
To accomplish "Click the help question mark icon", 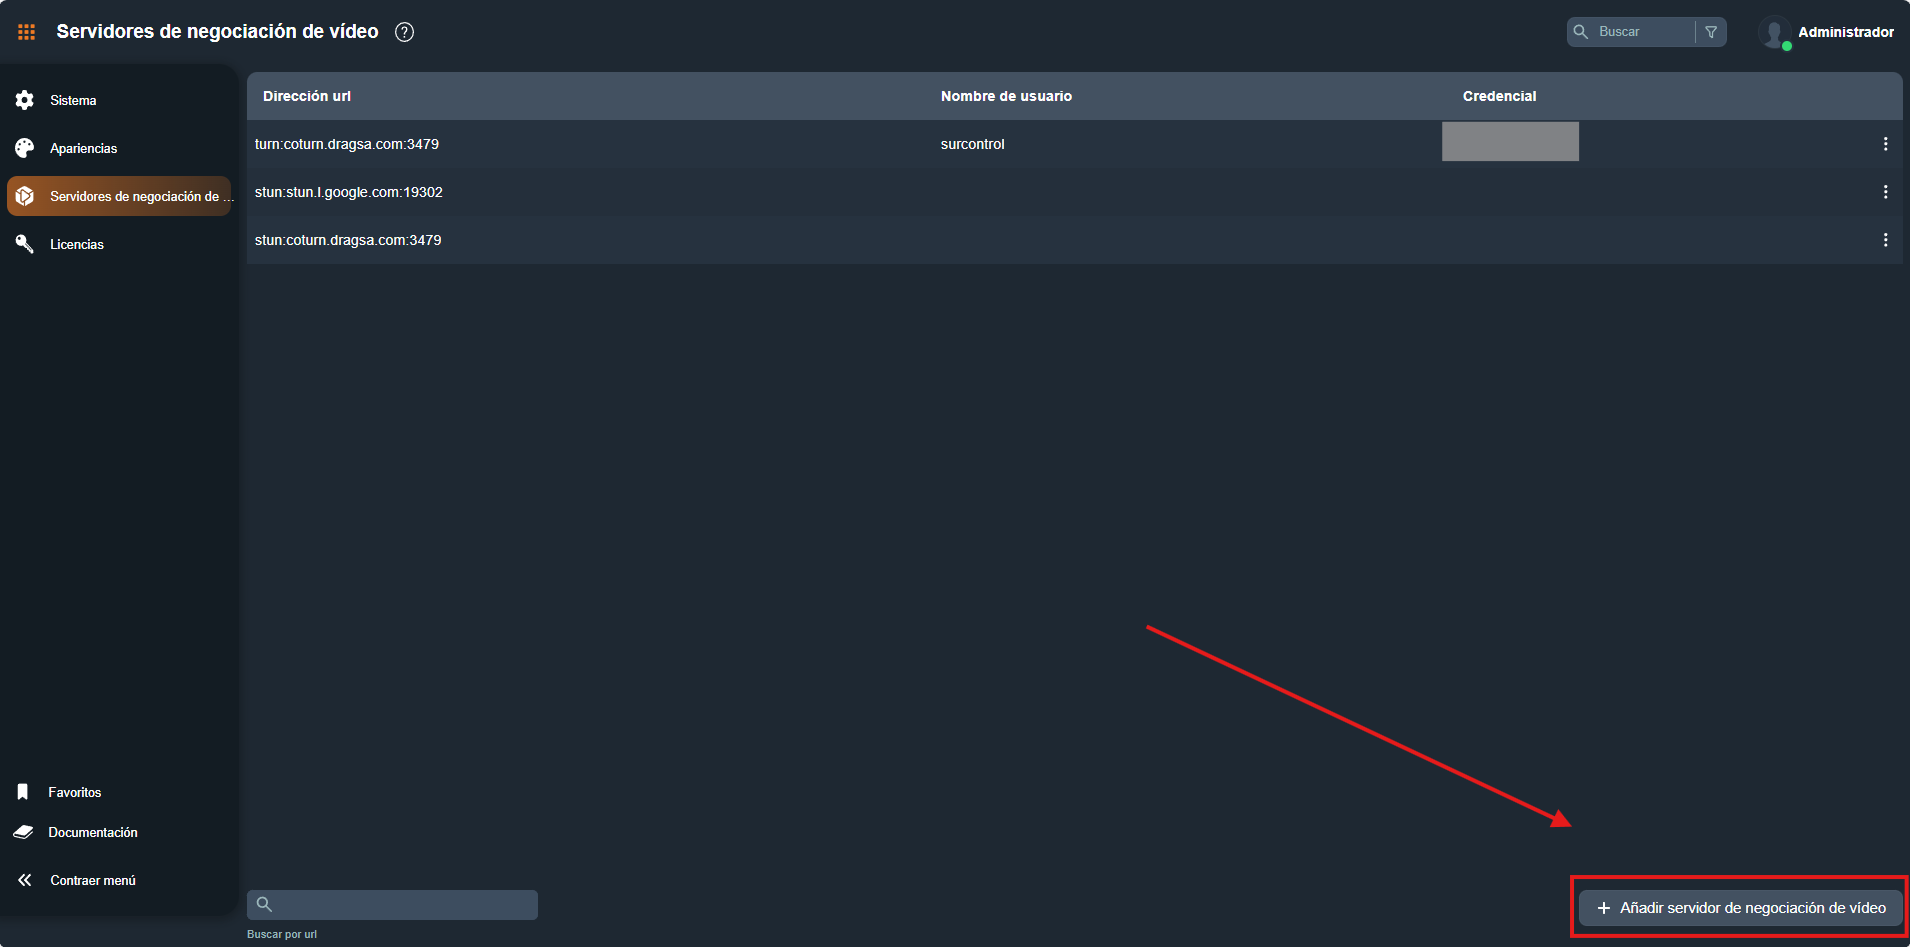I will [404, 32].
